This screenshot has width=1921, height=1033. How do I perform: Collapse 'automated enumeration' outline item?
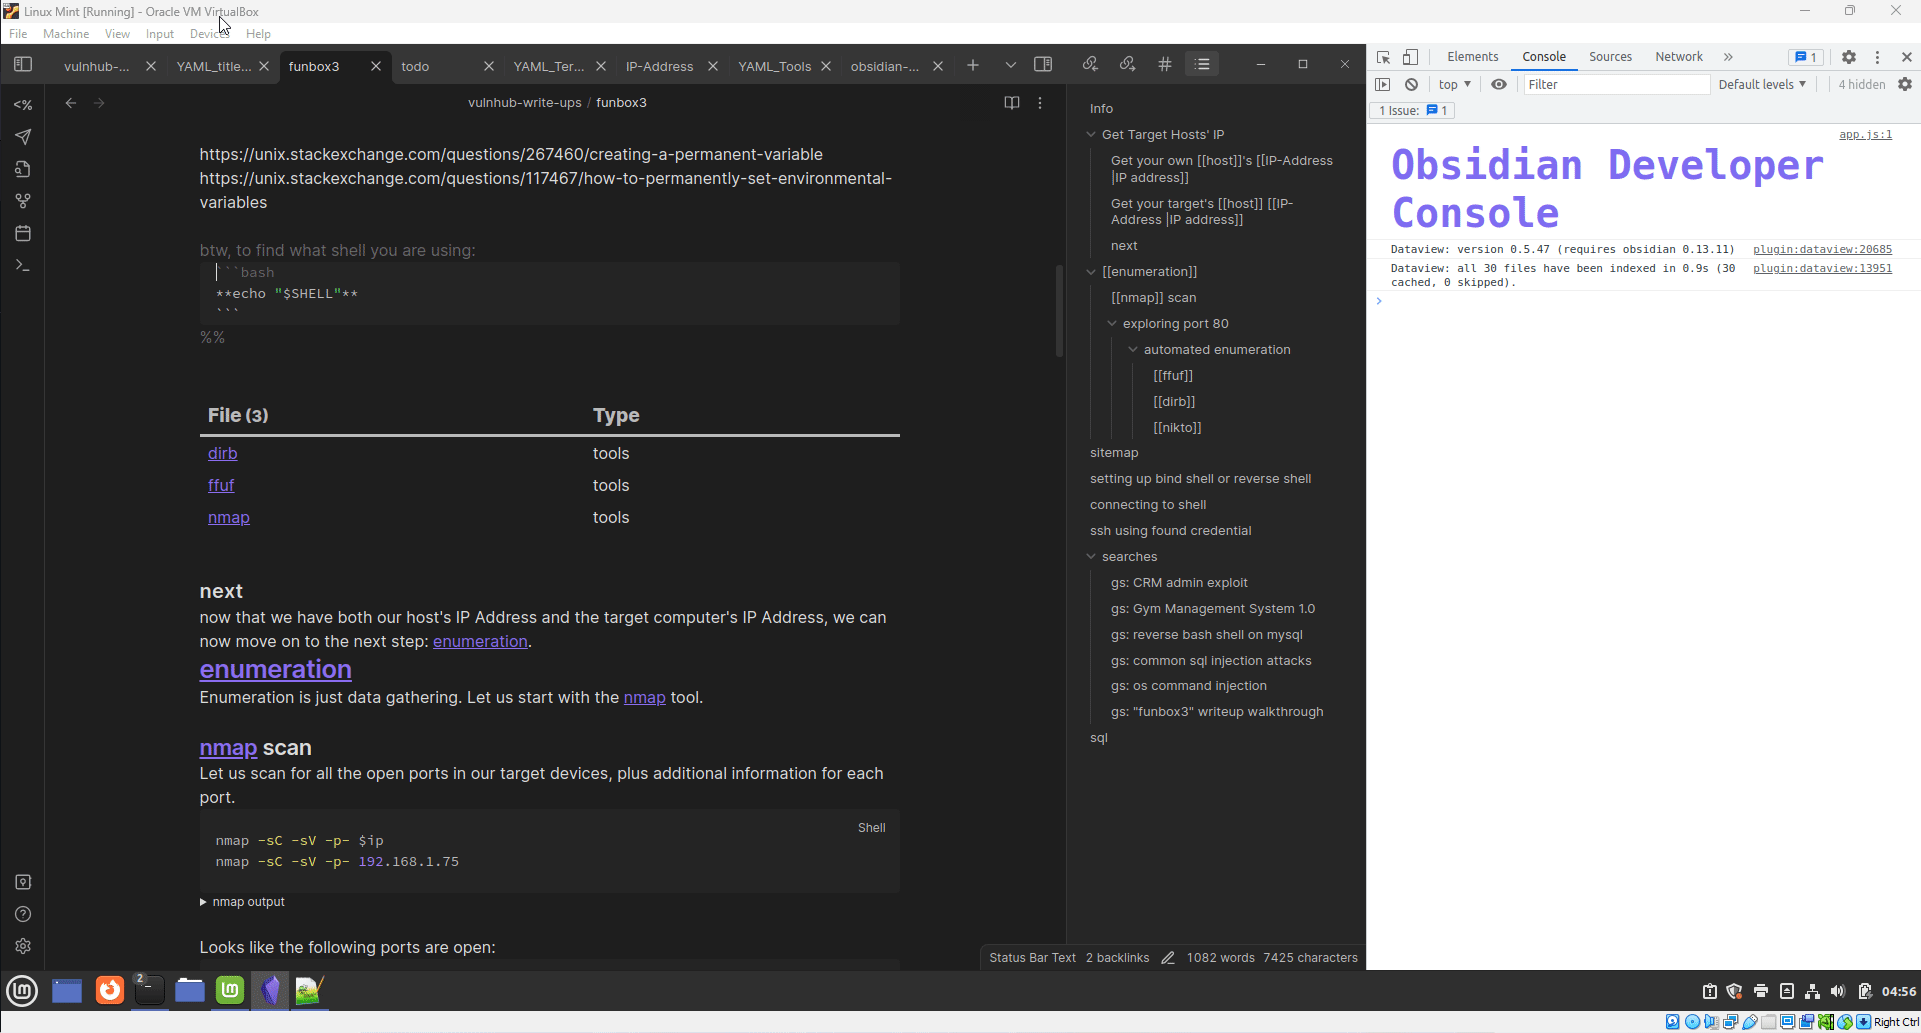pos(1133,350)
